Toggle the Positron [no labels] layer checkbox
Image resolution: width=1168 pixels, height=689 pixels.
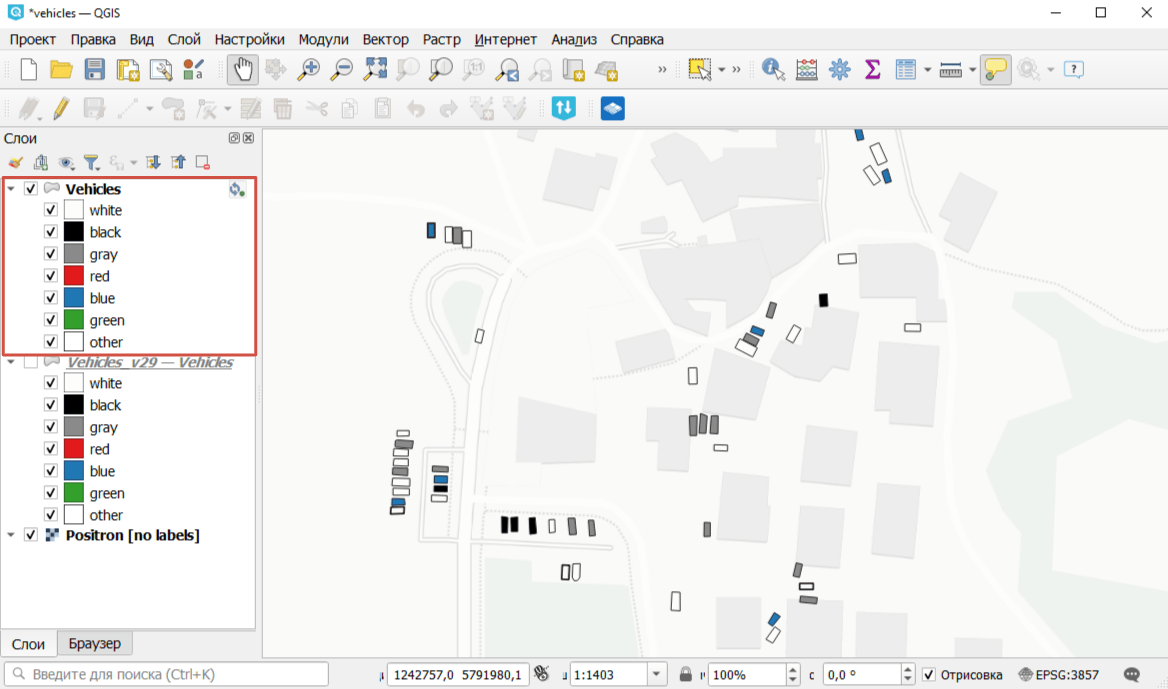31,535
